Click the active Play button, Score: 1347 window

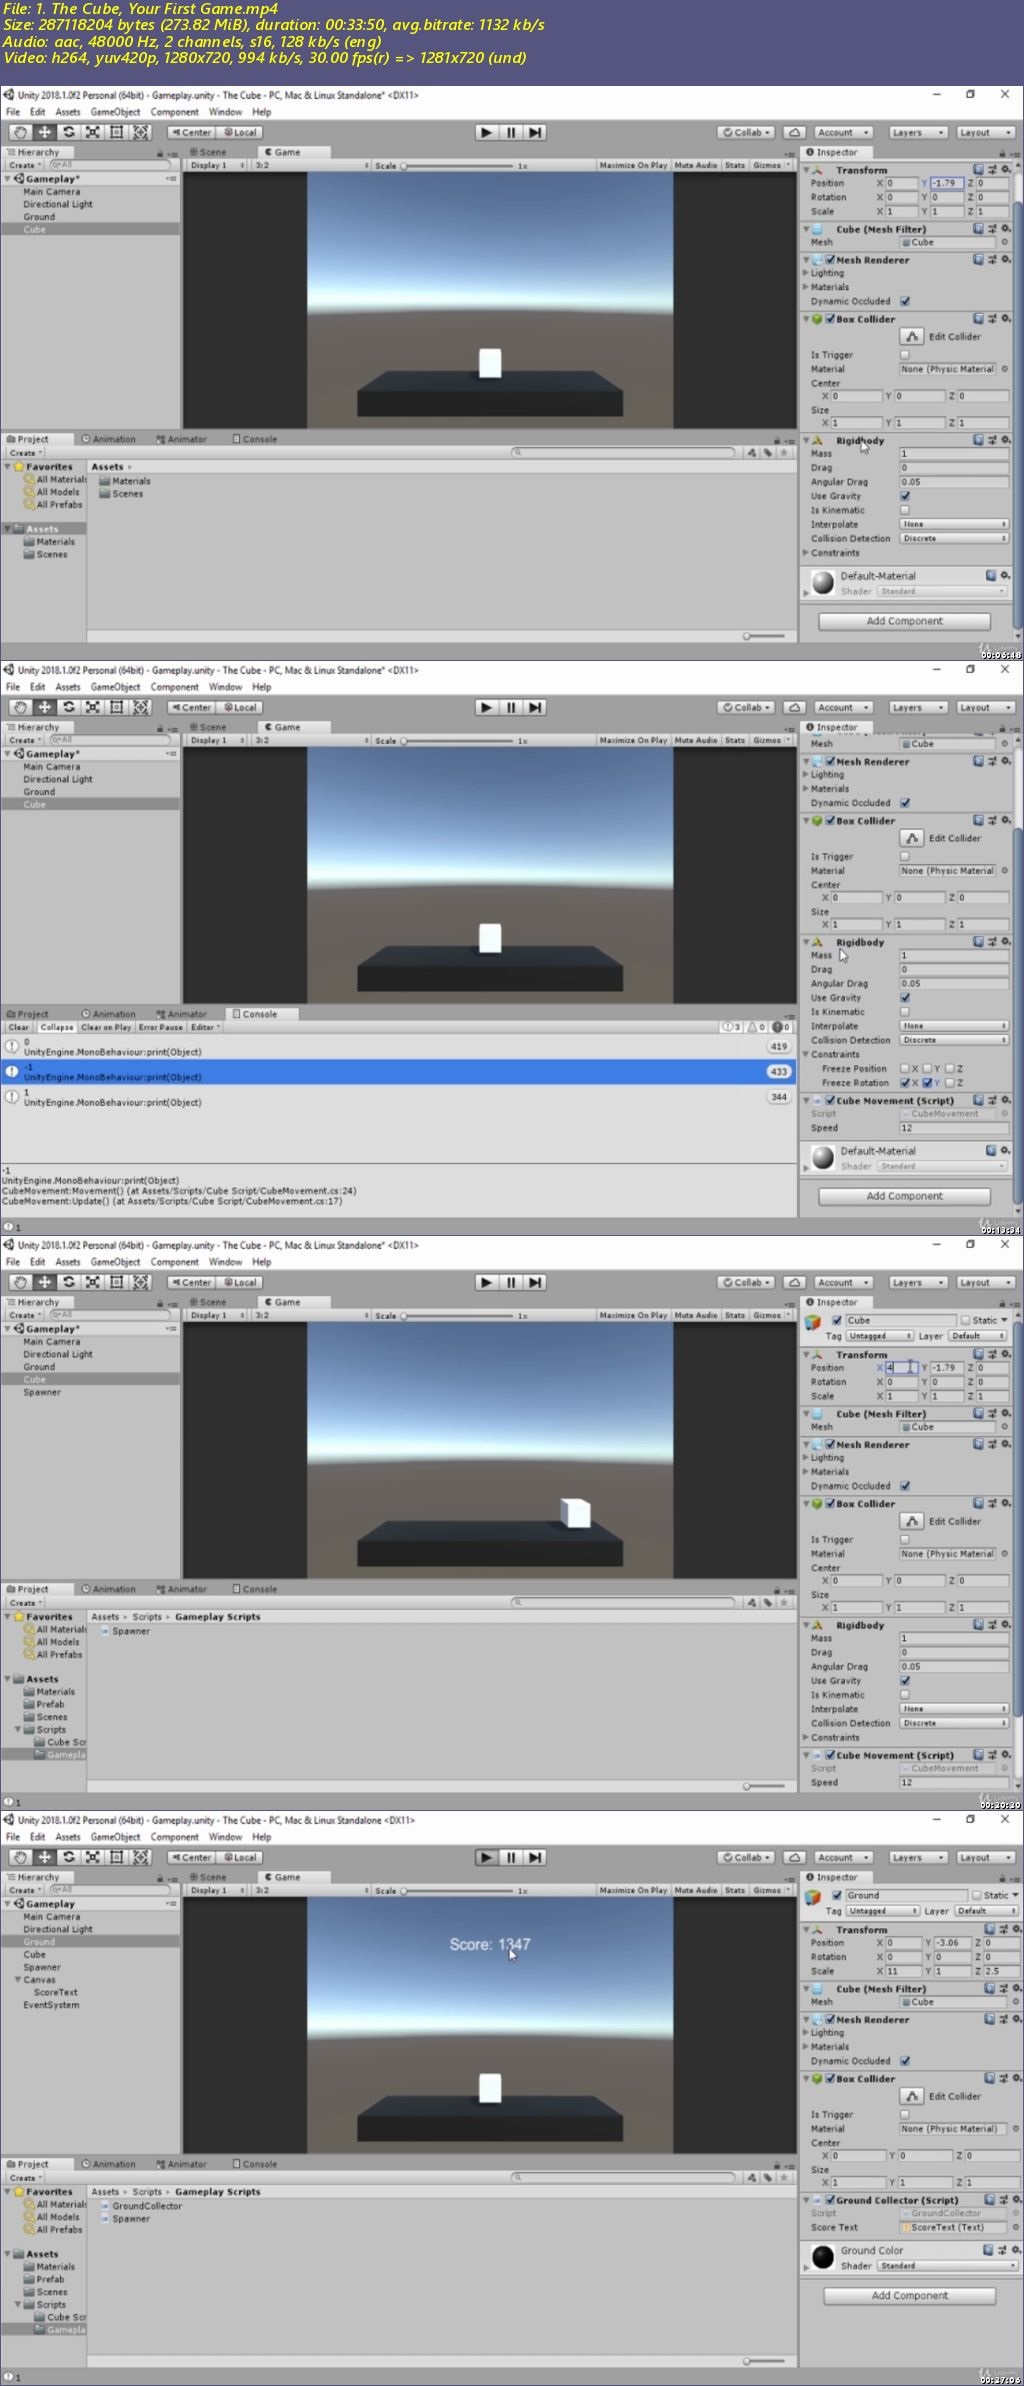486,1857
